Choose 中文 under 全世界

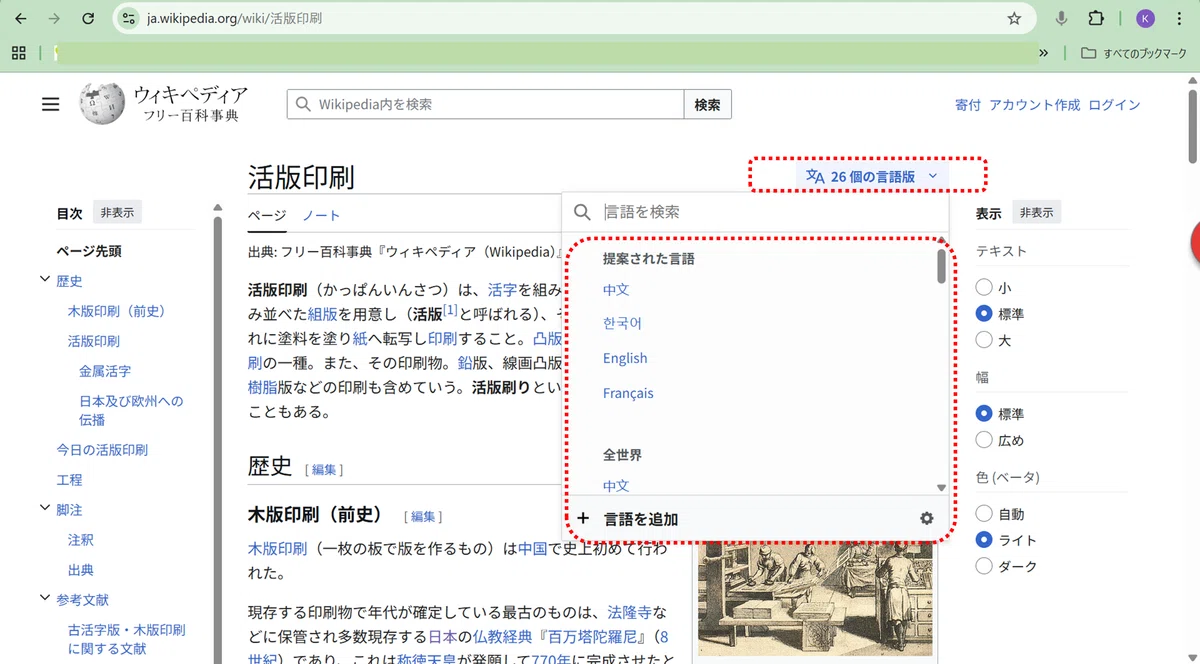(616, 485)
